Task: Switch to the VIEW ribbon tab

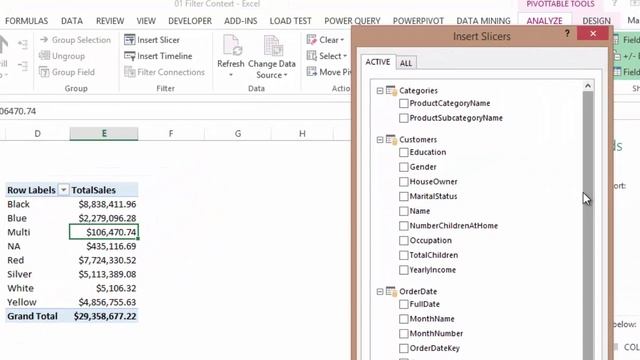Action: 146,21
